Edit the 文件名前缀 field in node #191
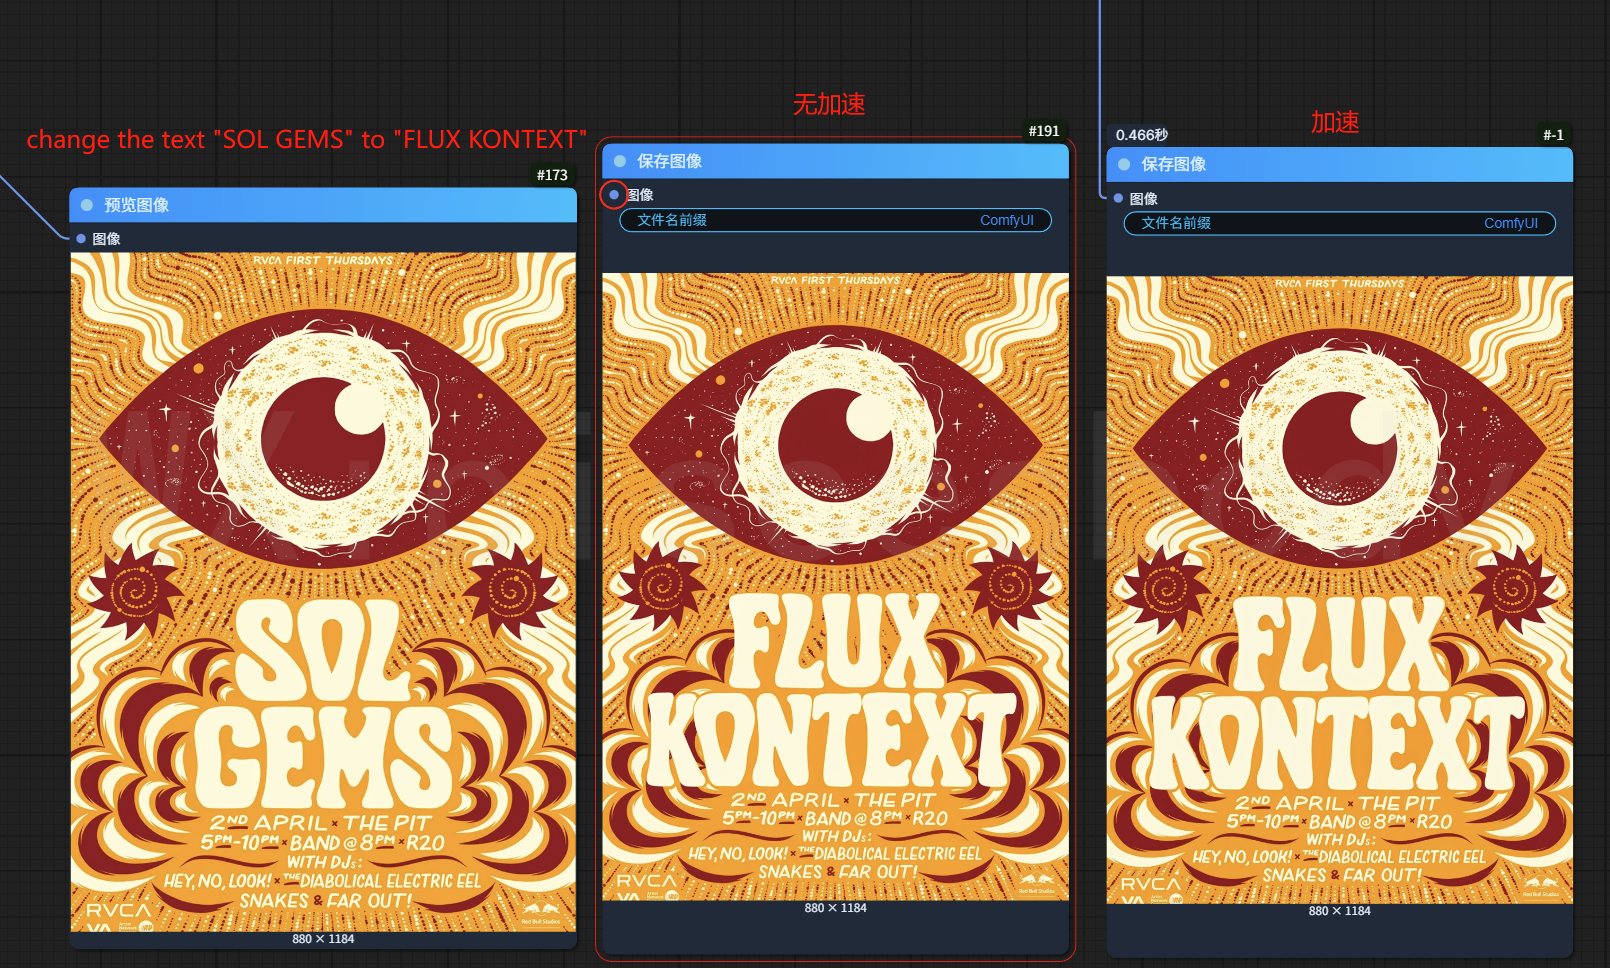Image resolution: width=1610 pixels, height=968 pixels. pyautogui.click(x=835, y=220)
